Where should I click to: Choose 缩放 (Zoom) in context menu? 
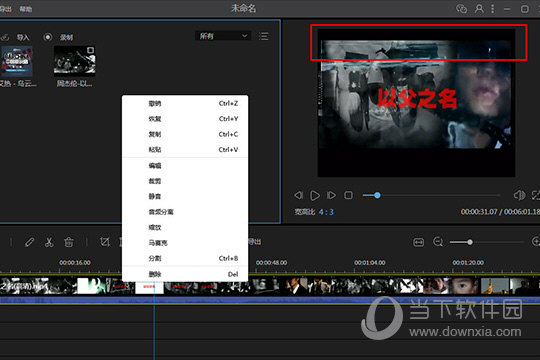[185, 227]
